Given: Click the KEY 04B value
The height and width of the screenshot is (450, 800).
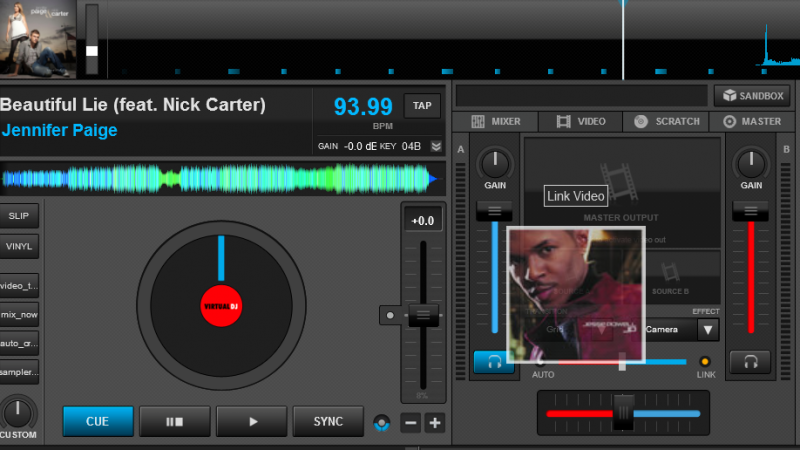Looking at the screenshot, I should click(x=400, y=146).
